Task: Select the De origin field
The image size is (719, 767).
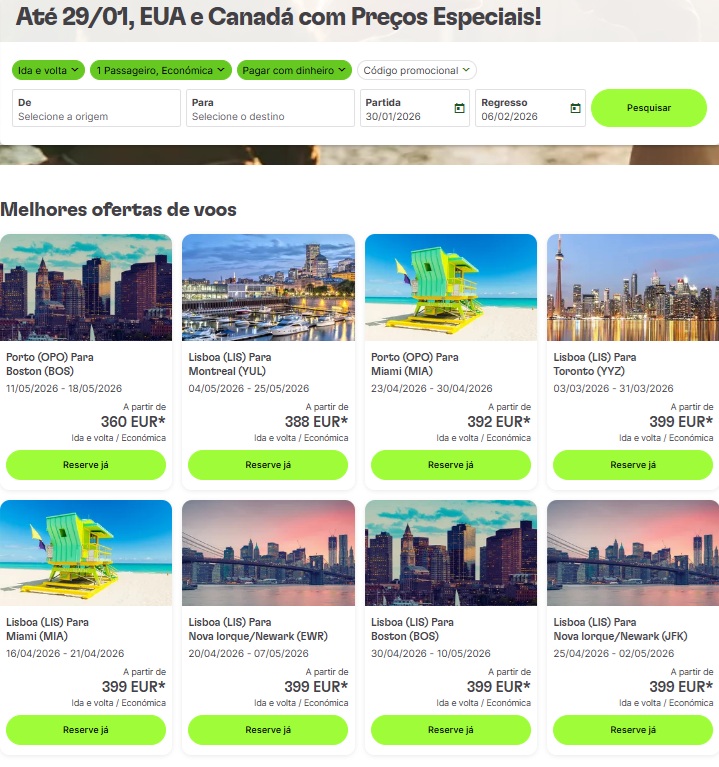Action: tap(96, 108)
